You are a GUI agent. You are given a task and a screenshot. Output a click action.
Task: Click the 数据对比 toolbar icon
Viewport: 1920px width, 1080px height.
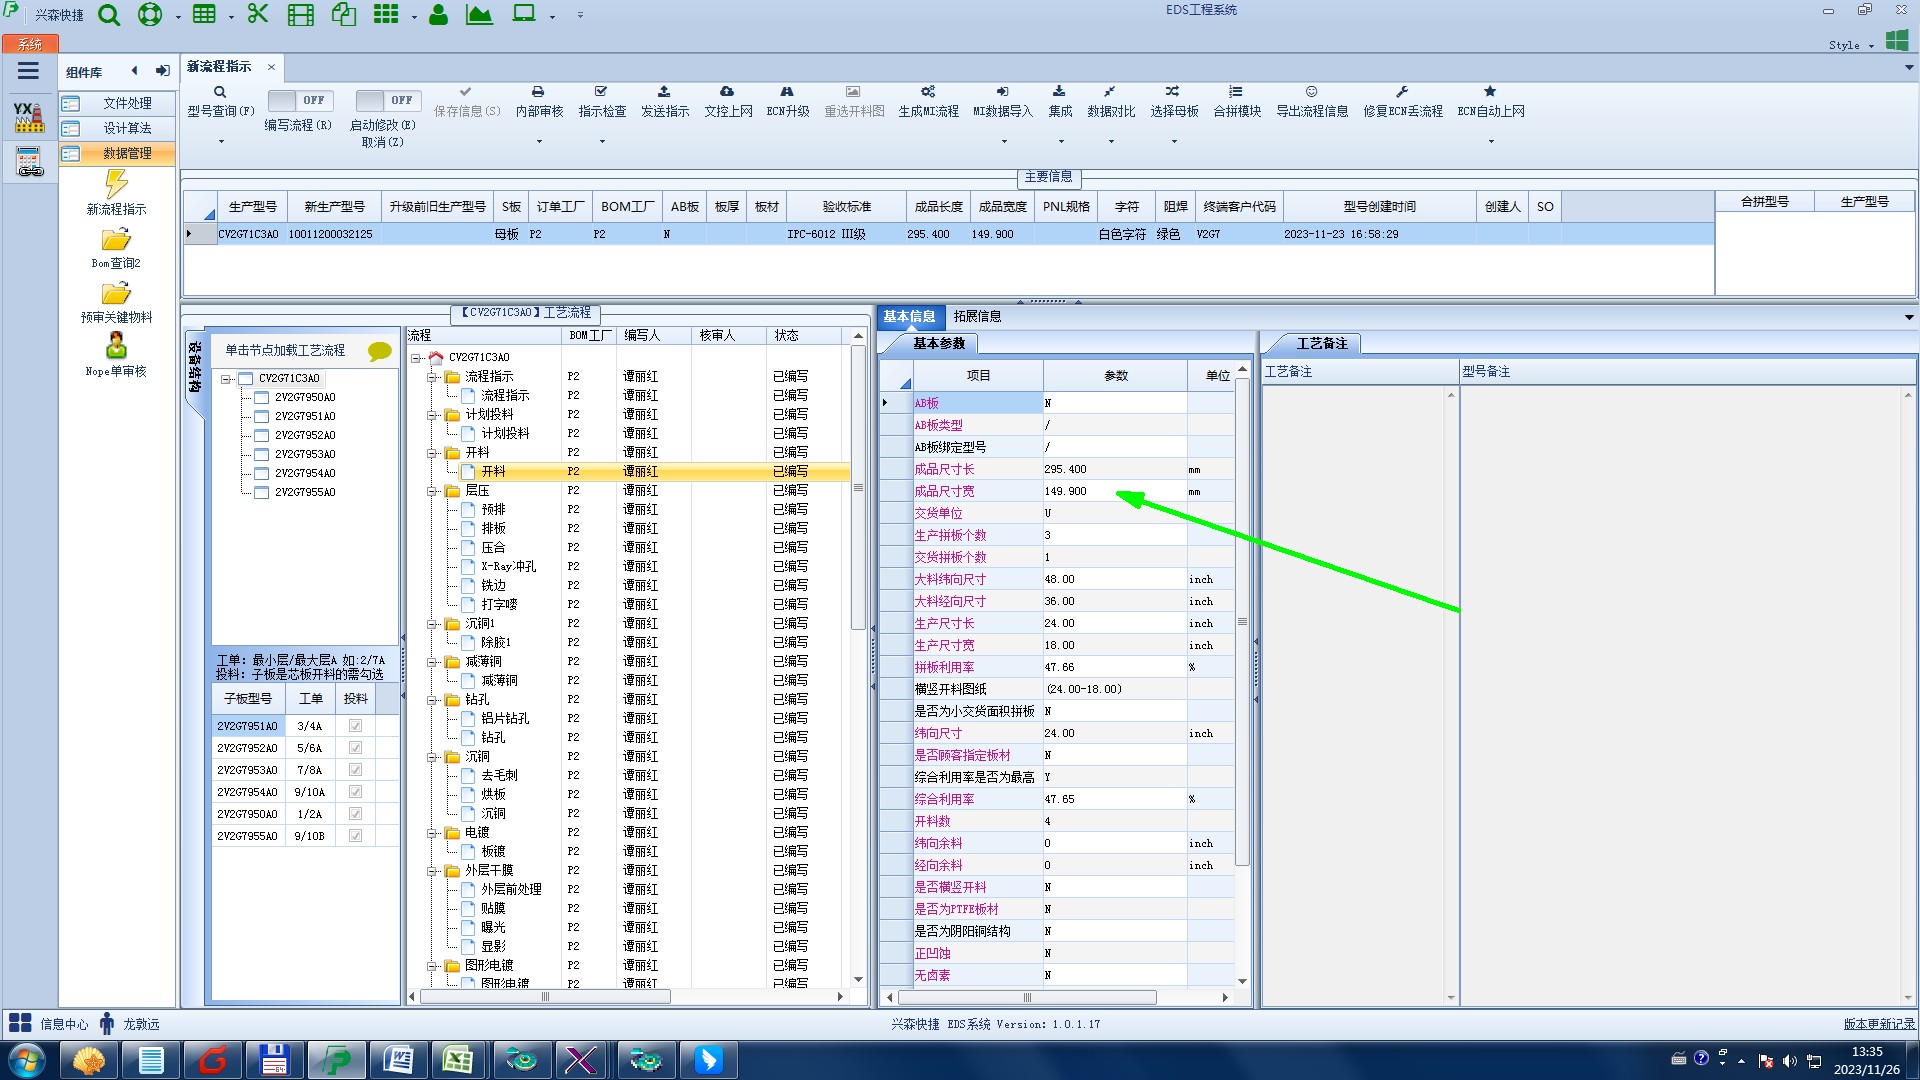pos(1110,92)
